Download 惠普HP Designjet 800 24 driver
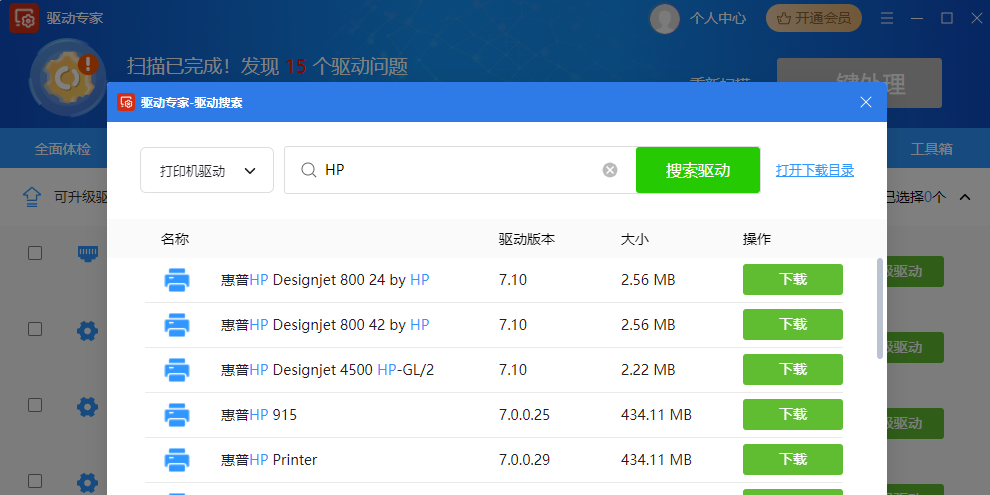 [x=793, y=279]
